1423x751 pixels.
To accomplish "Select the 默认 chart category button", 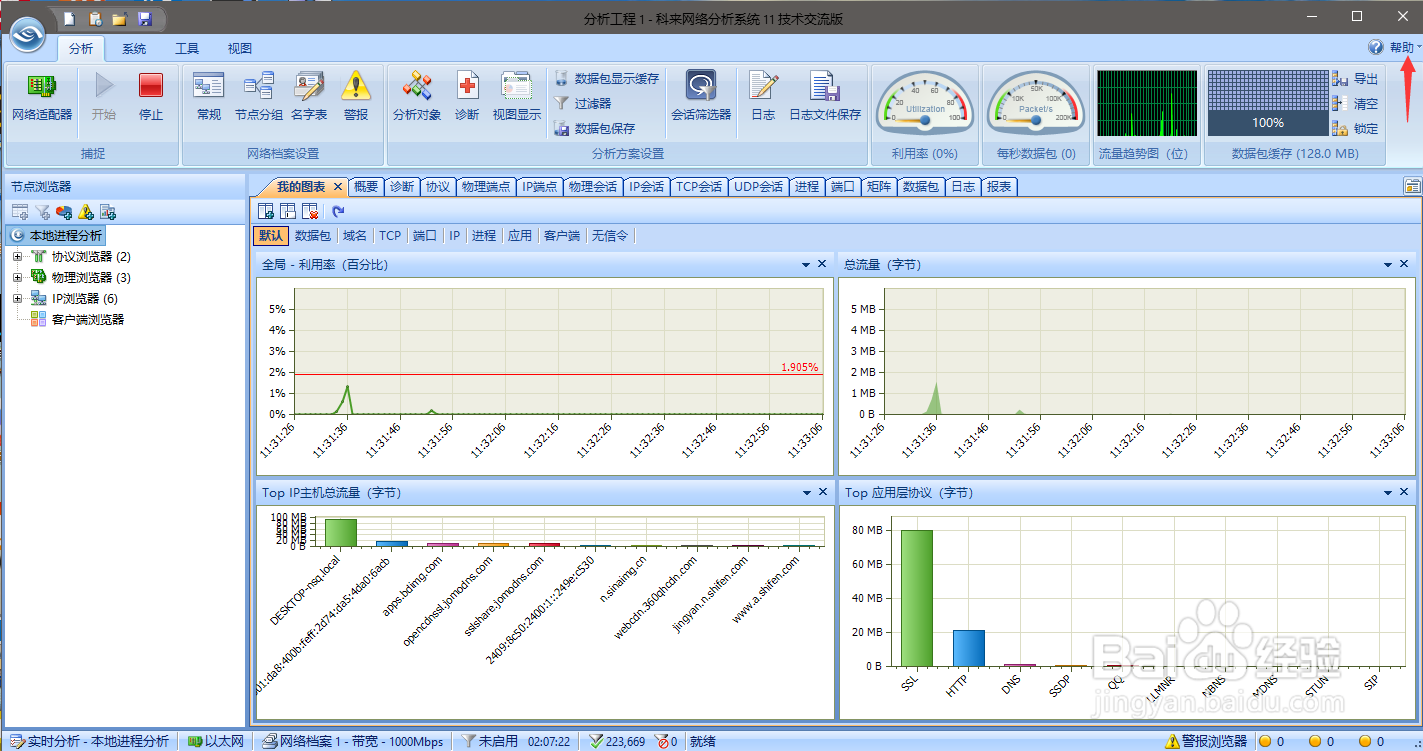I will [x=270, y=236].
